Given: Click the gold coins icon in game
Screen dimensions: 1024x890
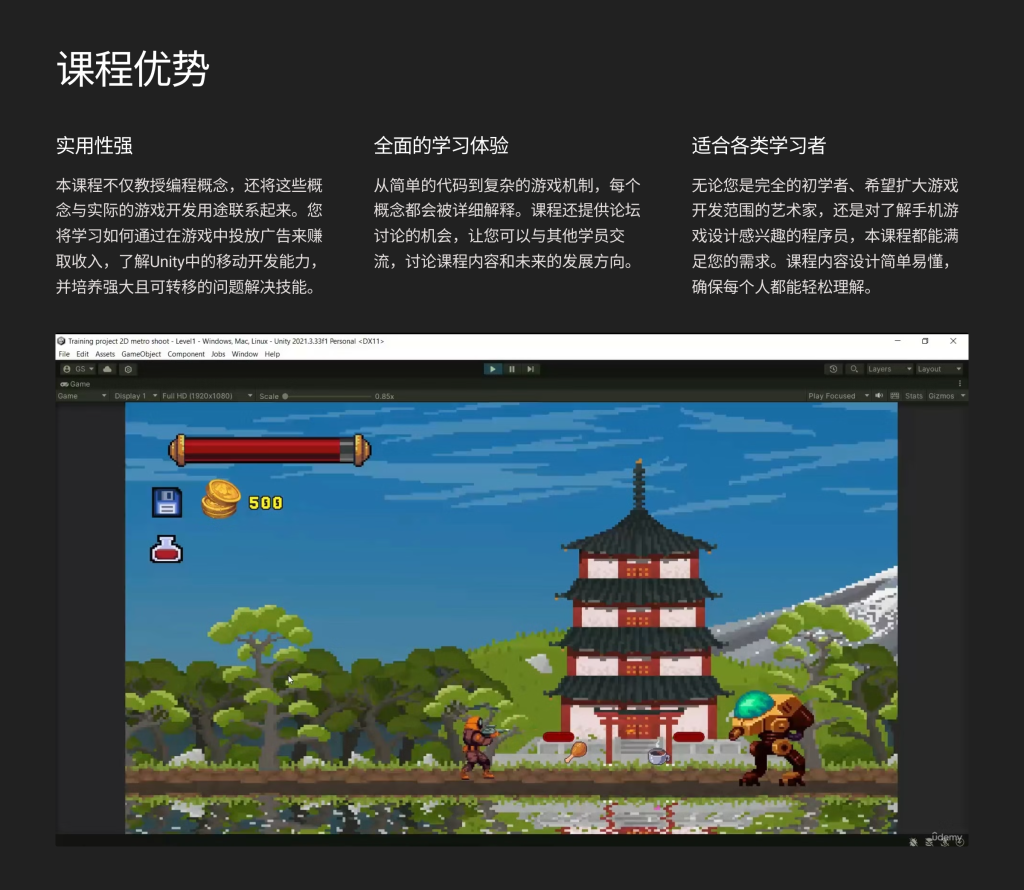Looking at the screenshot, I should [x=221, y=499].
